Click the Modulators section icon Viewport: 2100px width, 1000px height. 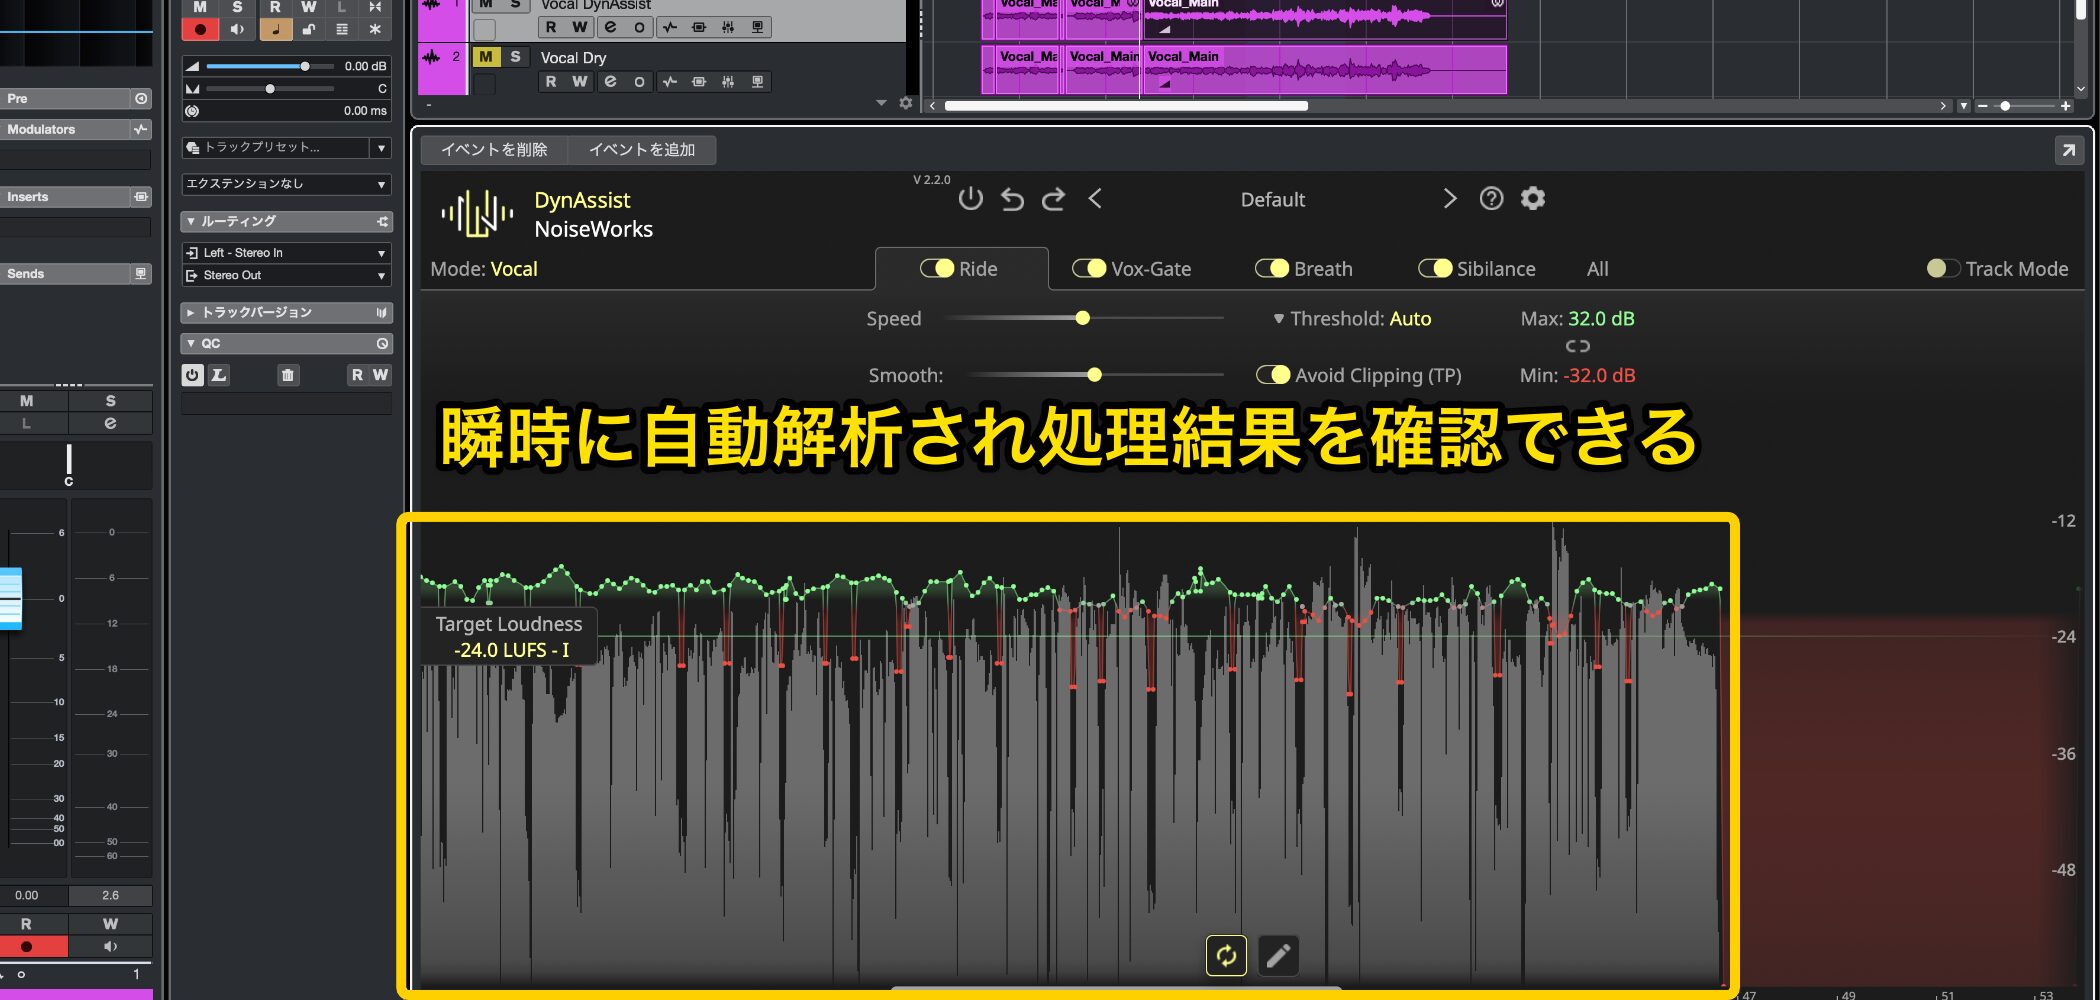pos(141,129)
